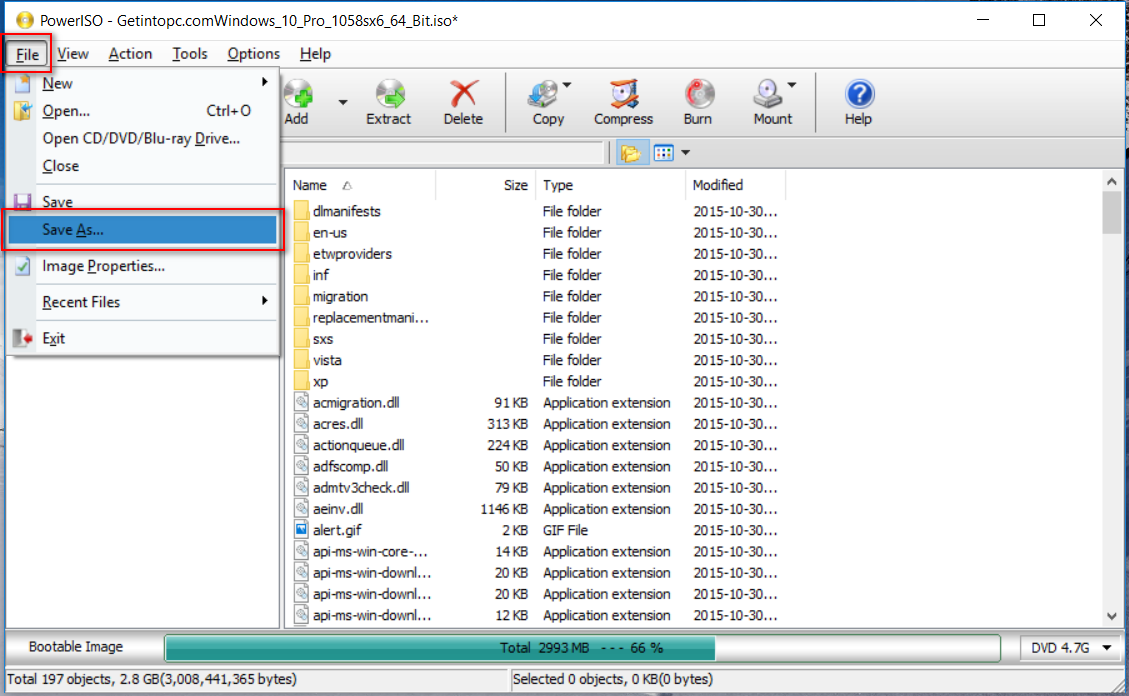
Task: Click the view mode grid icon
Action: 663,153
